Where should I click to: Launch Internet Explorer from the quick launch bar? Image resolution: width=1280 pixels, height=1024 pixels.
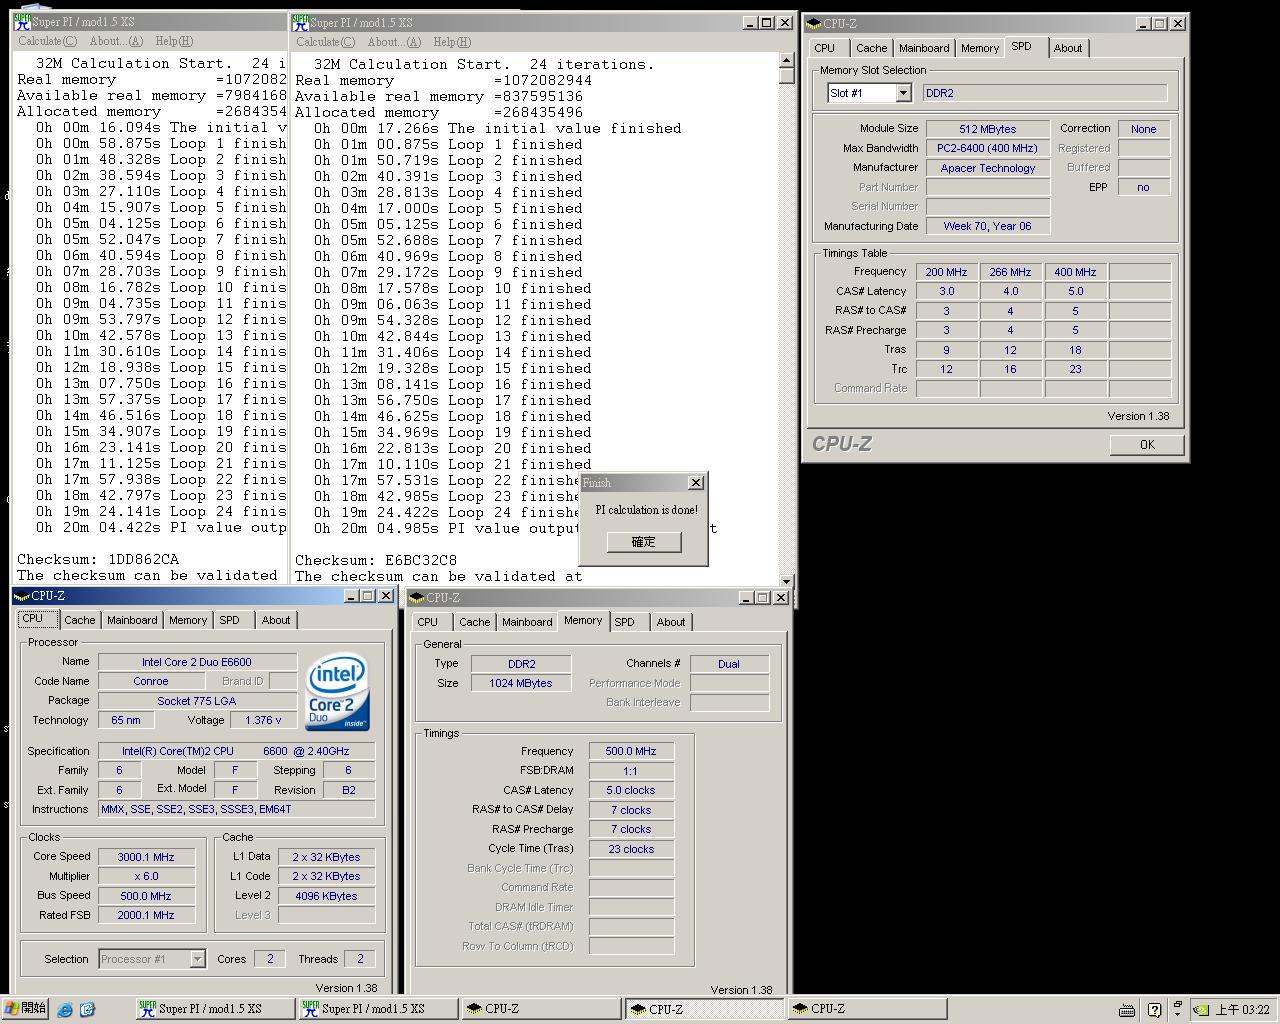tap(65, 1009)
